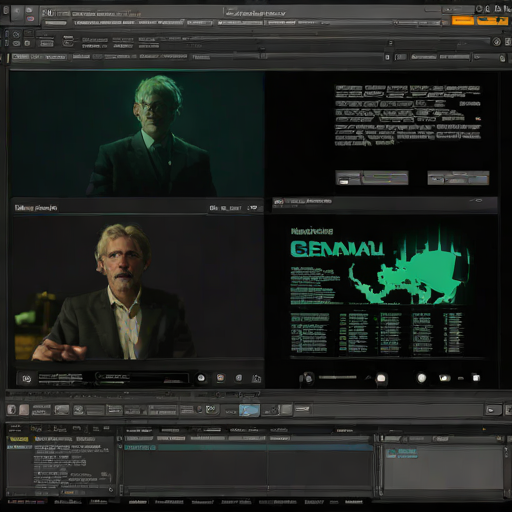The height and width of the screenshot is (512, 512).
Task: Select the blue highlighted tool in the middle toolbar
Action: point(249,410)
